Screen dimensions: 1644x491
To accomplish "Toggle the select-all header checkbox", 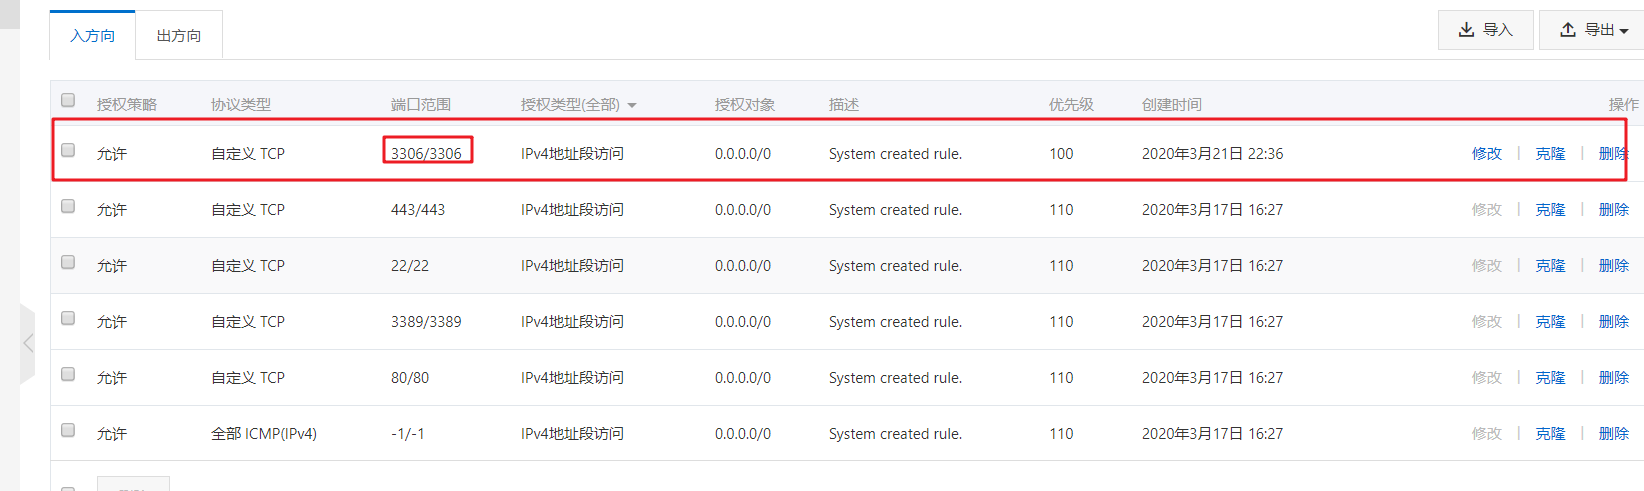I will [x=68, y=100].
